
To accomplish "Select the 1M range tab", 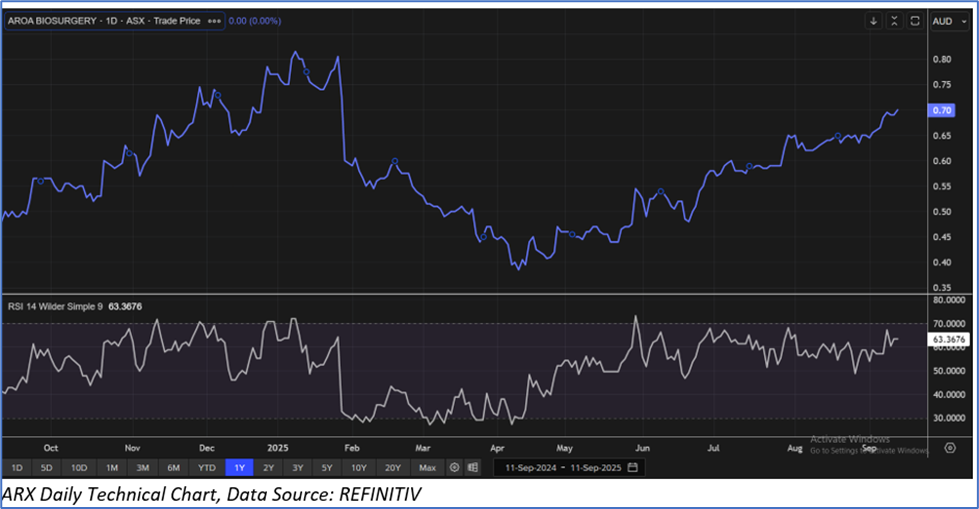I will [x=111, y=468].
